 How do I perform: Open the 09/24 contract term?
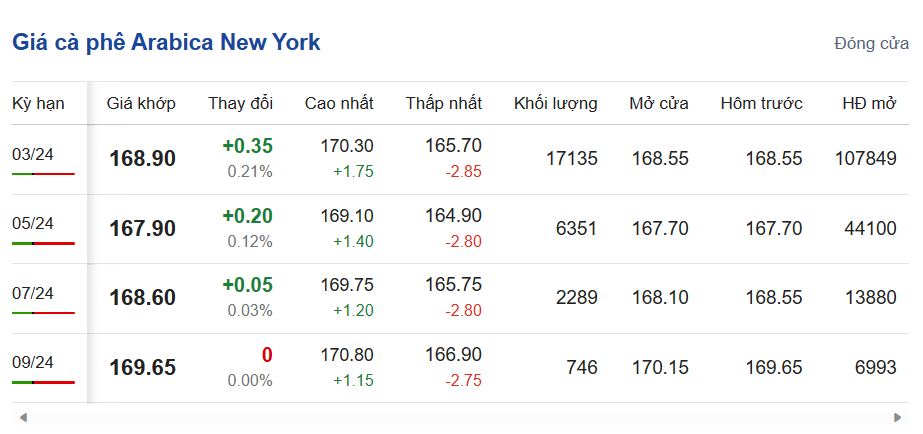[x=32, y=362]
